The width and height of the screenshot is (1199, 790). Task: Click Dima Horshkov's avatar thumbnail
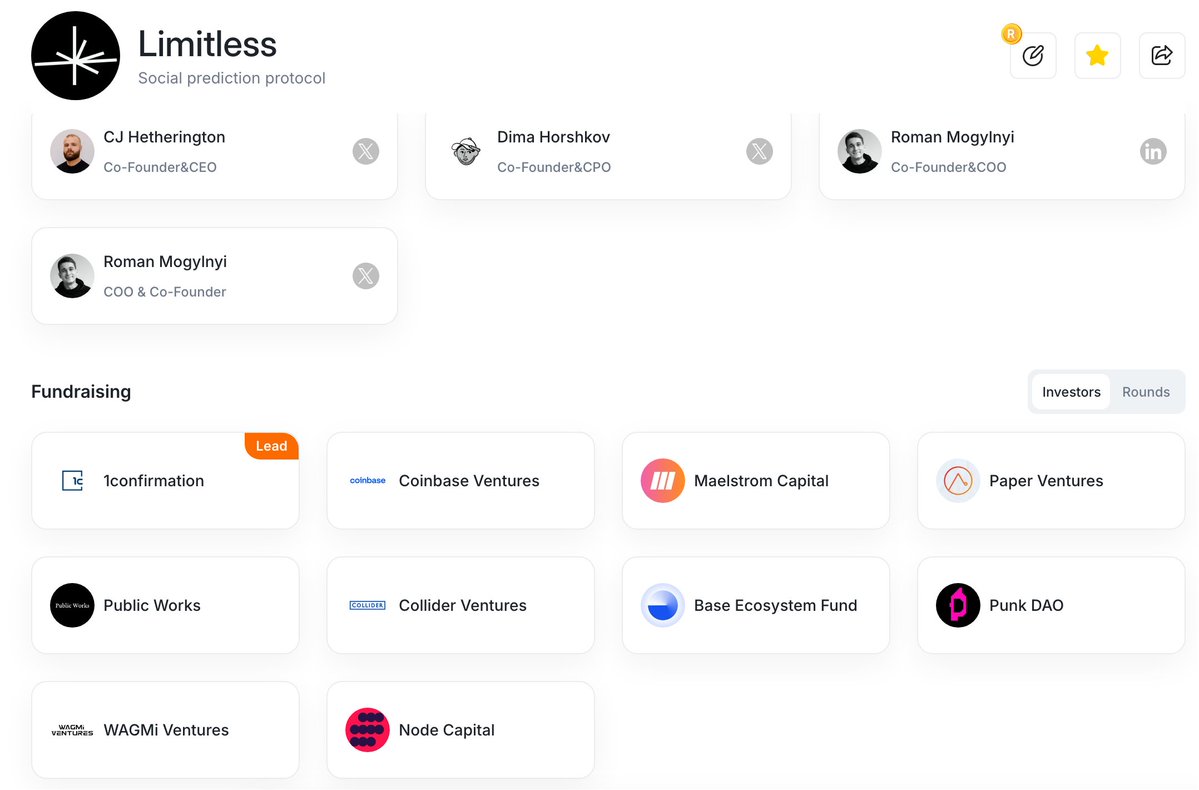click(465, 151)
